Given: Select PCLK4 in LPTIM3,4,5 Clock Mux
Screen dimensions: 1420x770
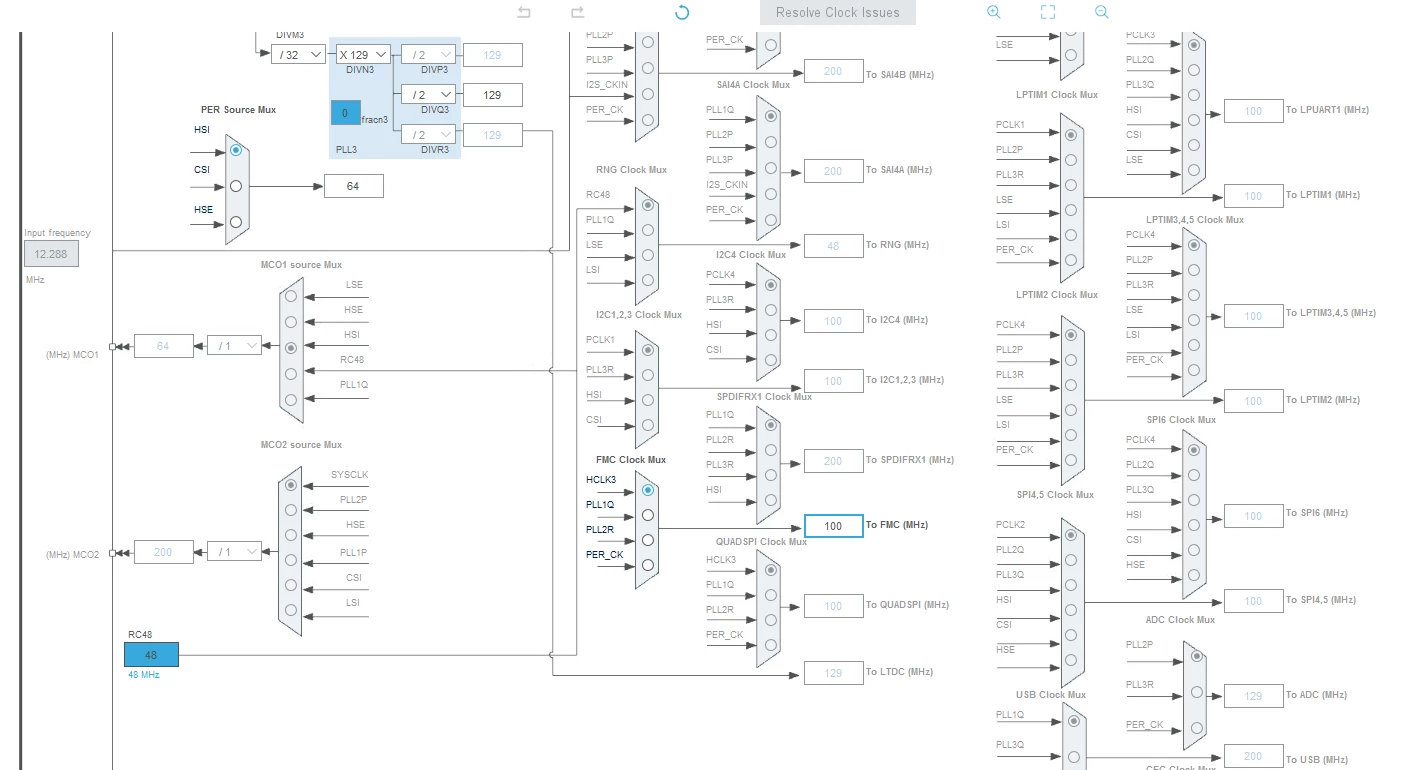Looking at the screenshot, I should (x=1193, y=245).
